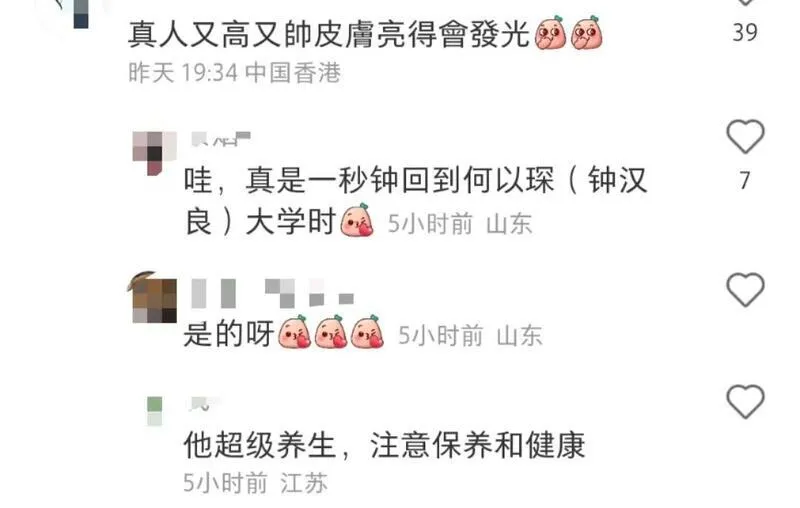Screen dimensions: 800x508
Task: Open the pixelated avatar beside the 哇，真是一秒钟 reply
Action: pos(155,153)
